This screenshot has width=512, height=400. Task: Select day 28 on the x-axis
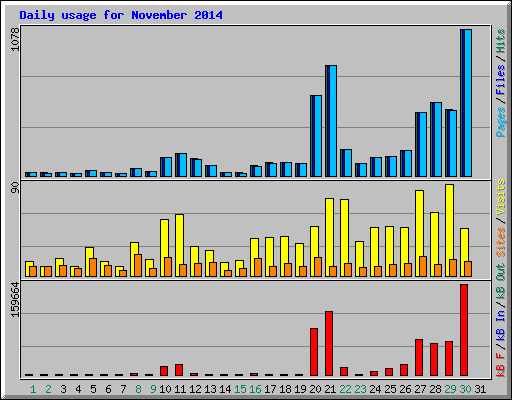coord(435,389)
